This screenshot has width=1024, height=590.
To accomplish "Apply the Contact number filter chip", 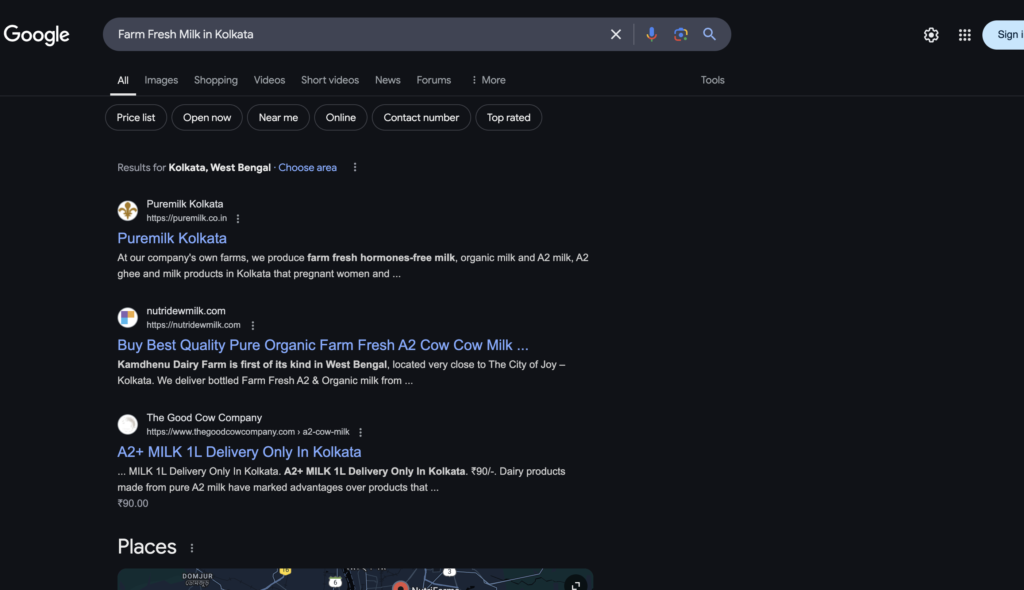I will click(421, 118).
